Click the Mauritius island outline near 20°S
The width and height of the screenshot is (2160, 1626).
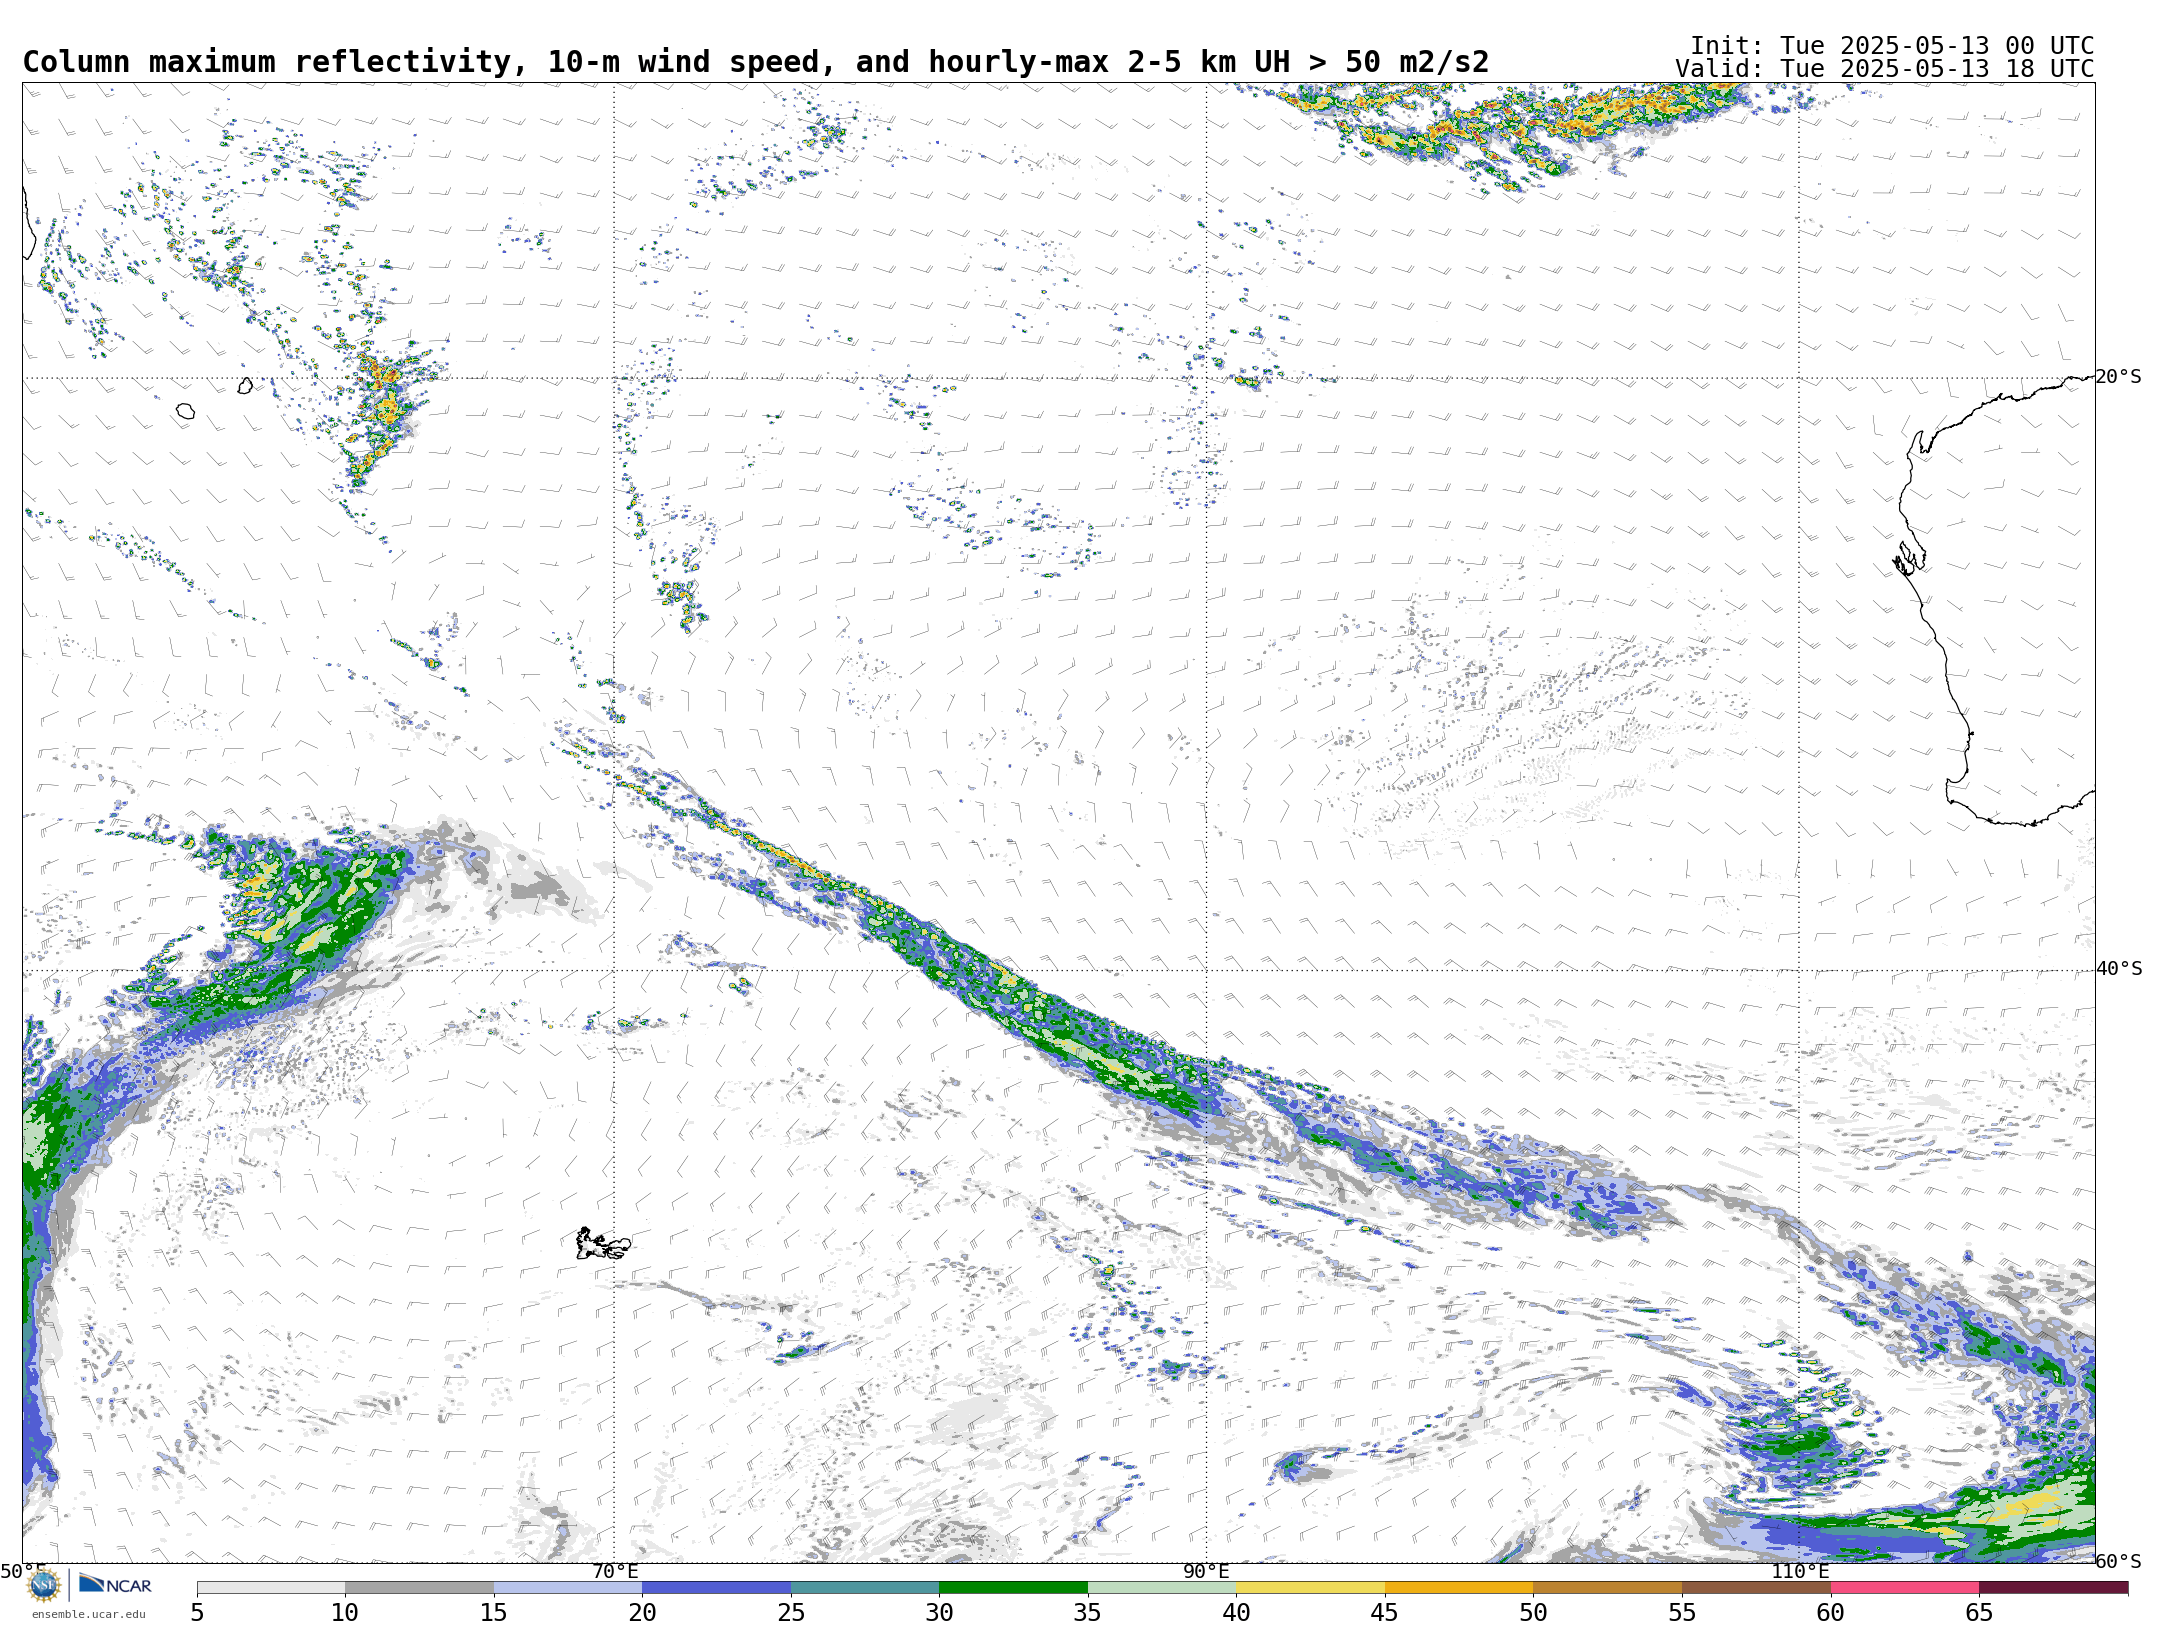click(x=245, y=385)
